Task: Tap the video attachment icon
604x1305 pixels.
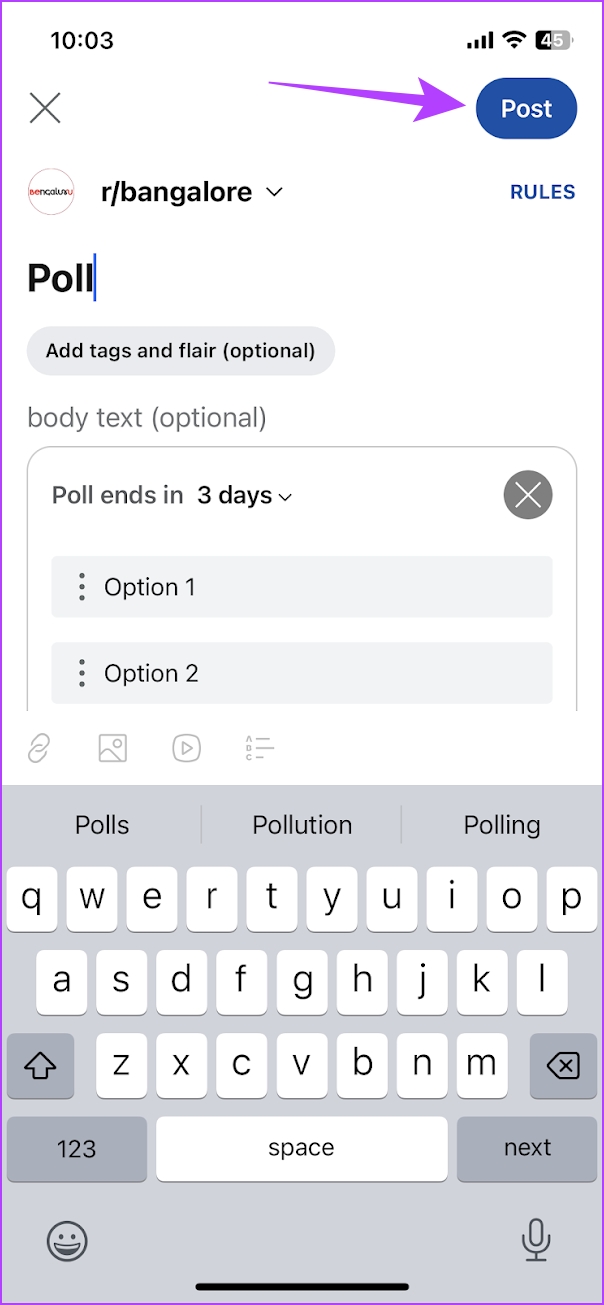Action: coord(186,747)
